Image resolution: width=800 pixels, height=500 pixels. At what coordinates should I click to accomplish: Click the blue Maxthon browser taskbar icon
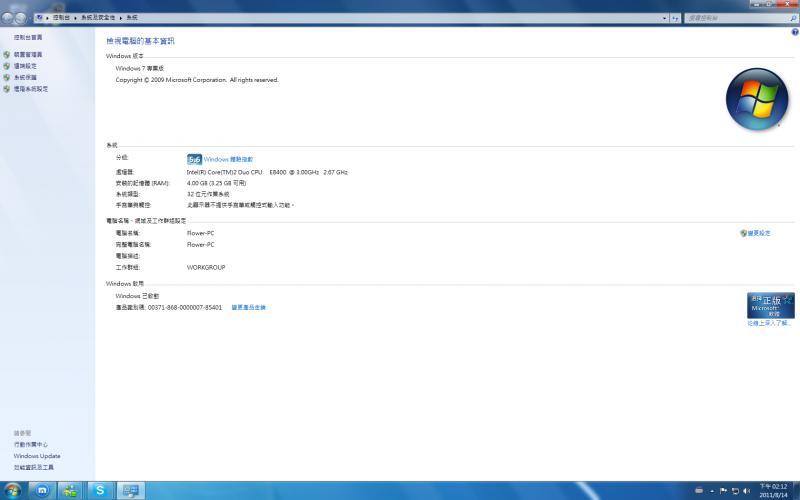[41, 490]
